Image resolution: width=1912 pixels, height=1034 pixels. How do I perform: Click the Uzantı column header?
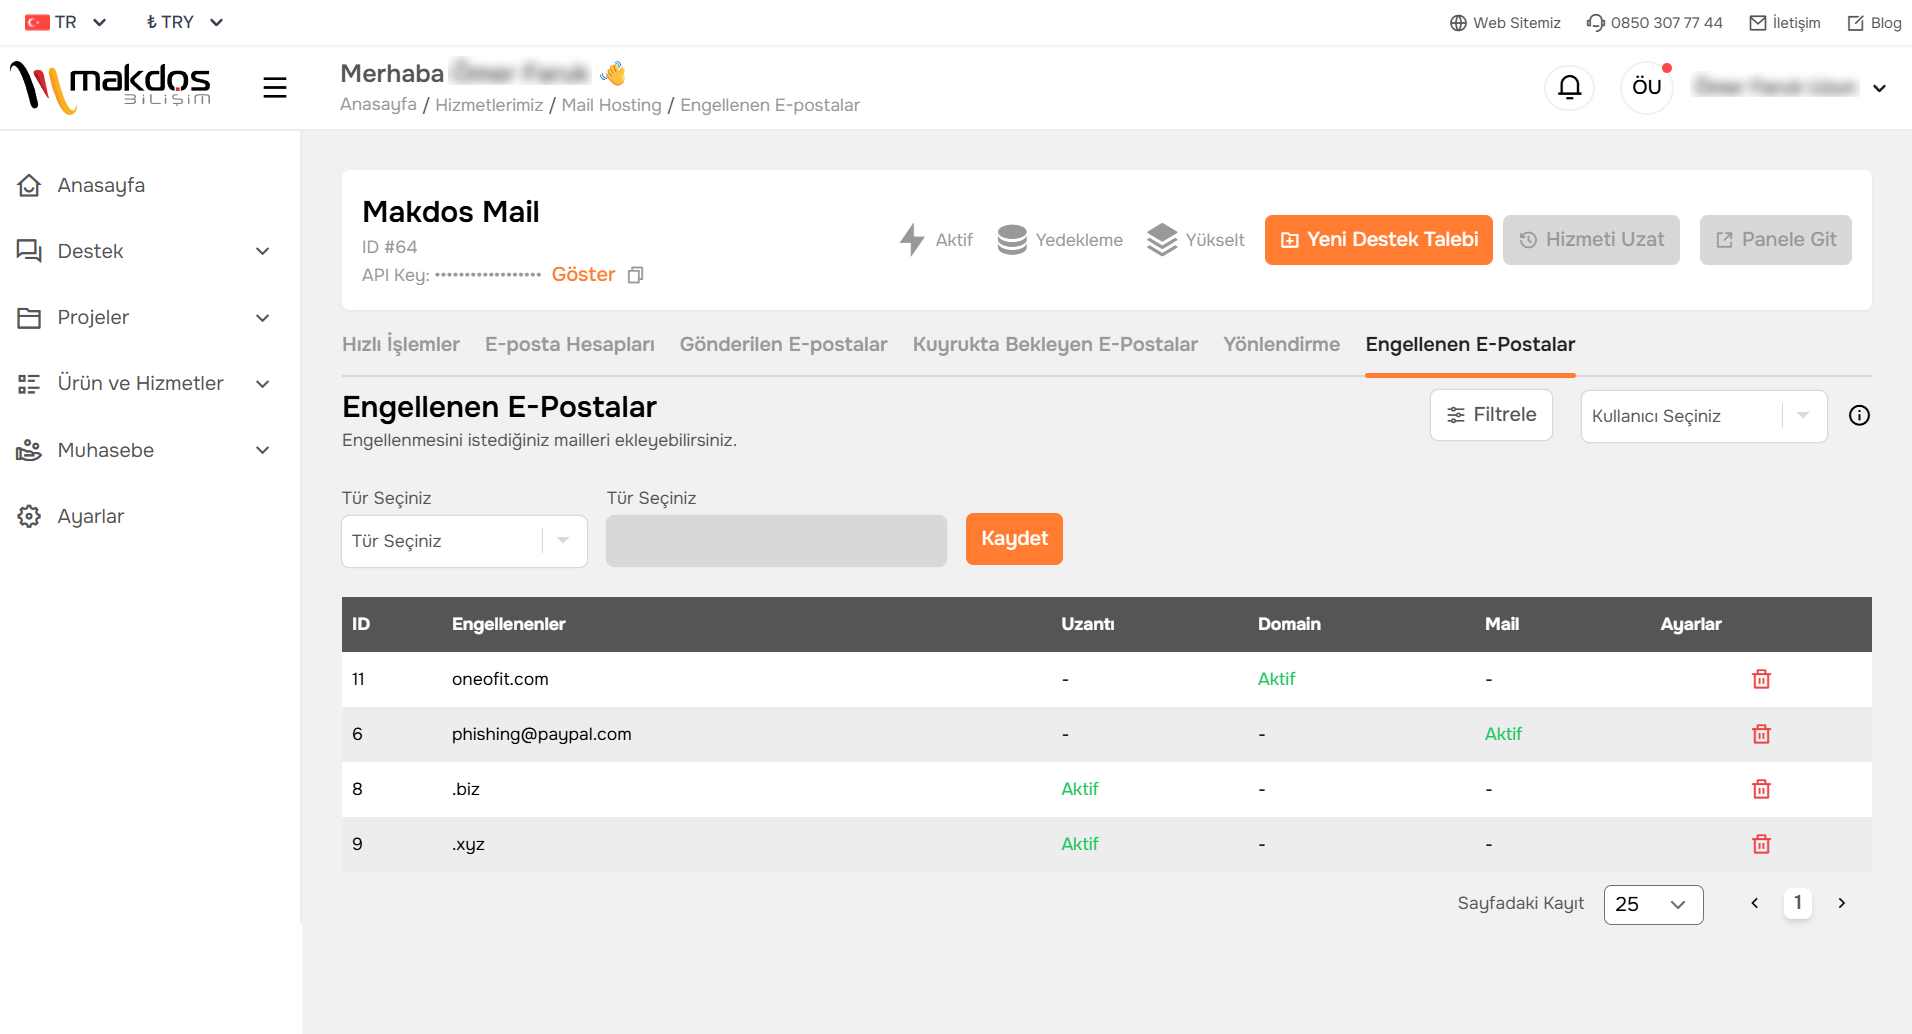tap(1087, 624)
